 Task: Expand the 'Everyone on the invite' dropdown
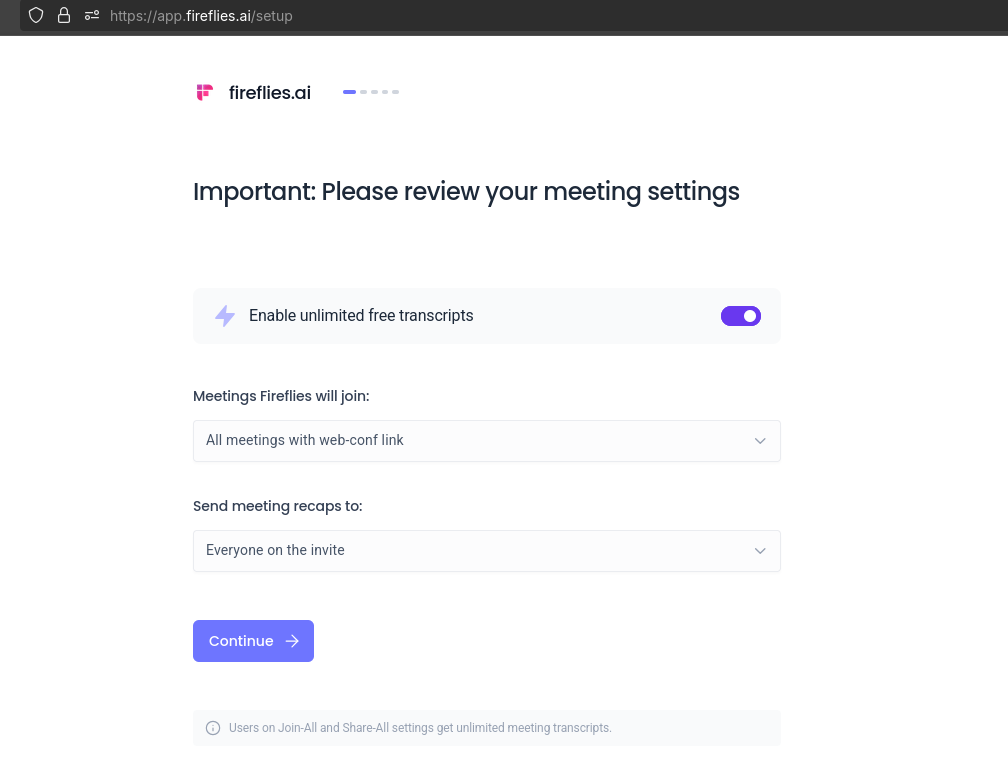[x=486, y=551]
